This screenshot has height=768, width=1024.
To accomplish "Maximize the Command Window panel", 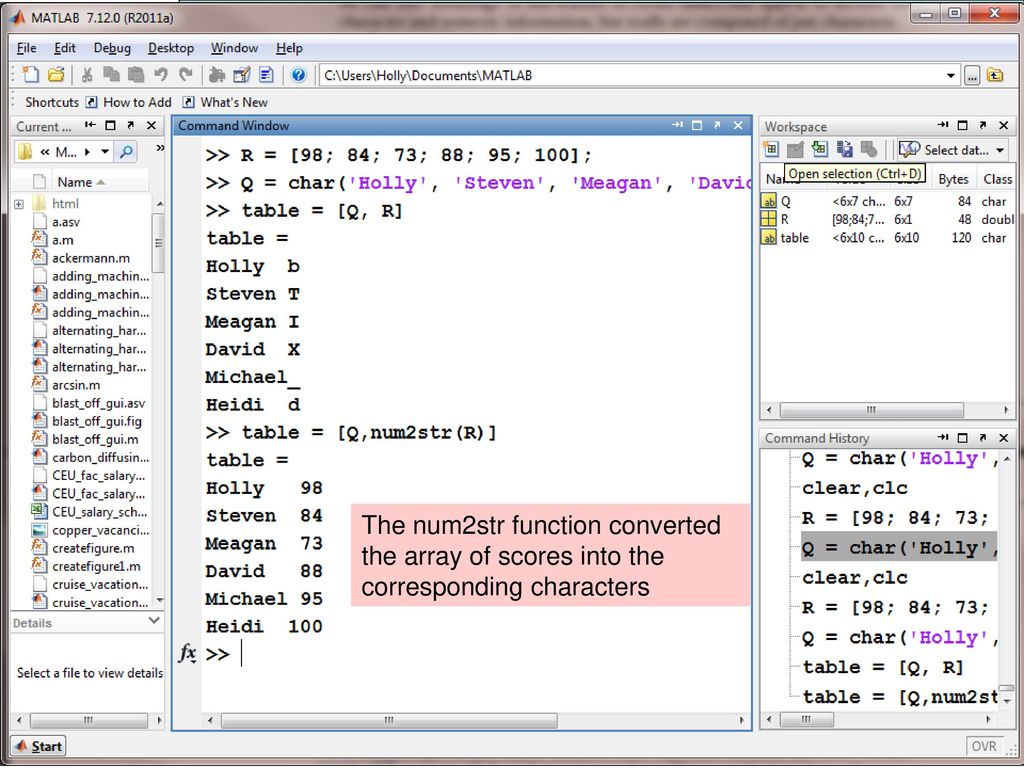I will 697,125.
